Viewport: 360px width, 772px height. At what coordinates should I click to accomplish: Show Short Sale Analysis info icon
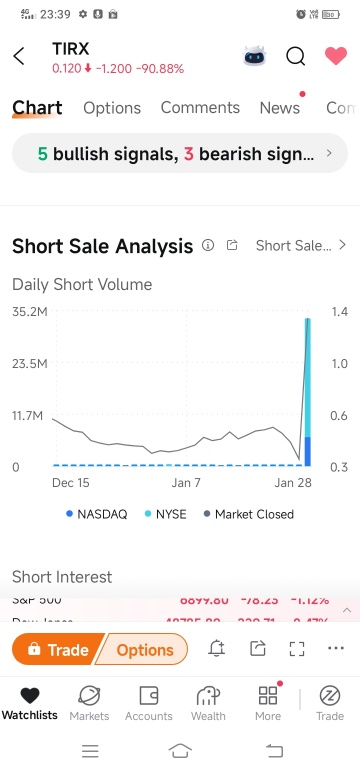208,245
